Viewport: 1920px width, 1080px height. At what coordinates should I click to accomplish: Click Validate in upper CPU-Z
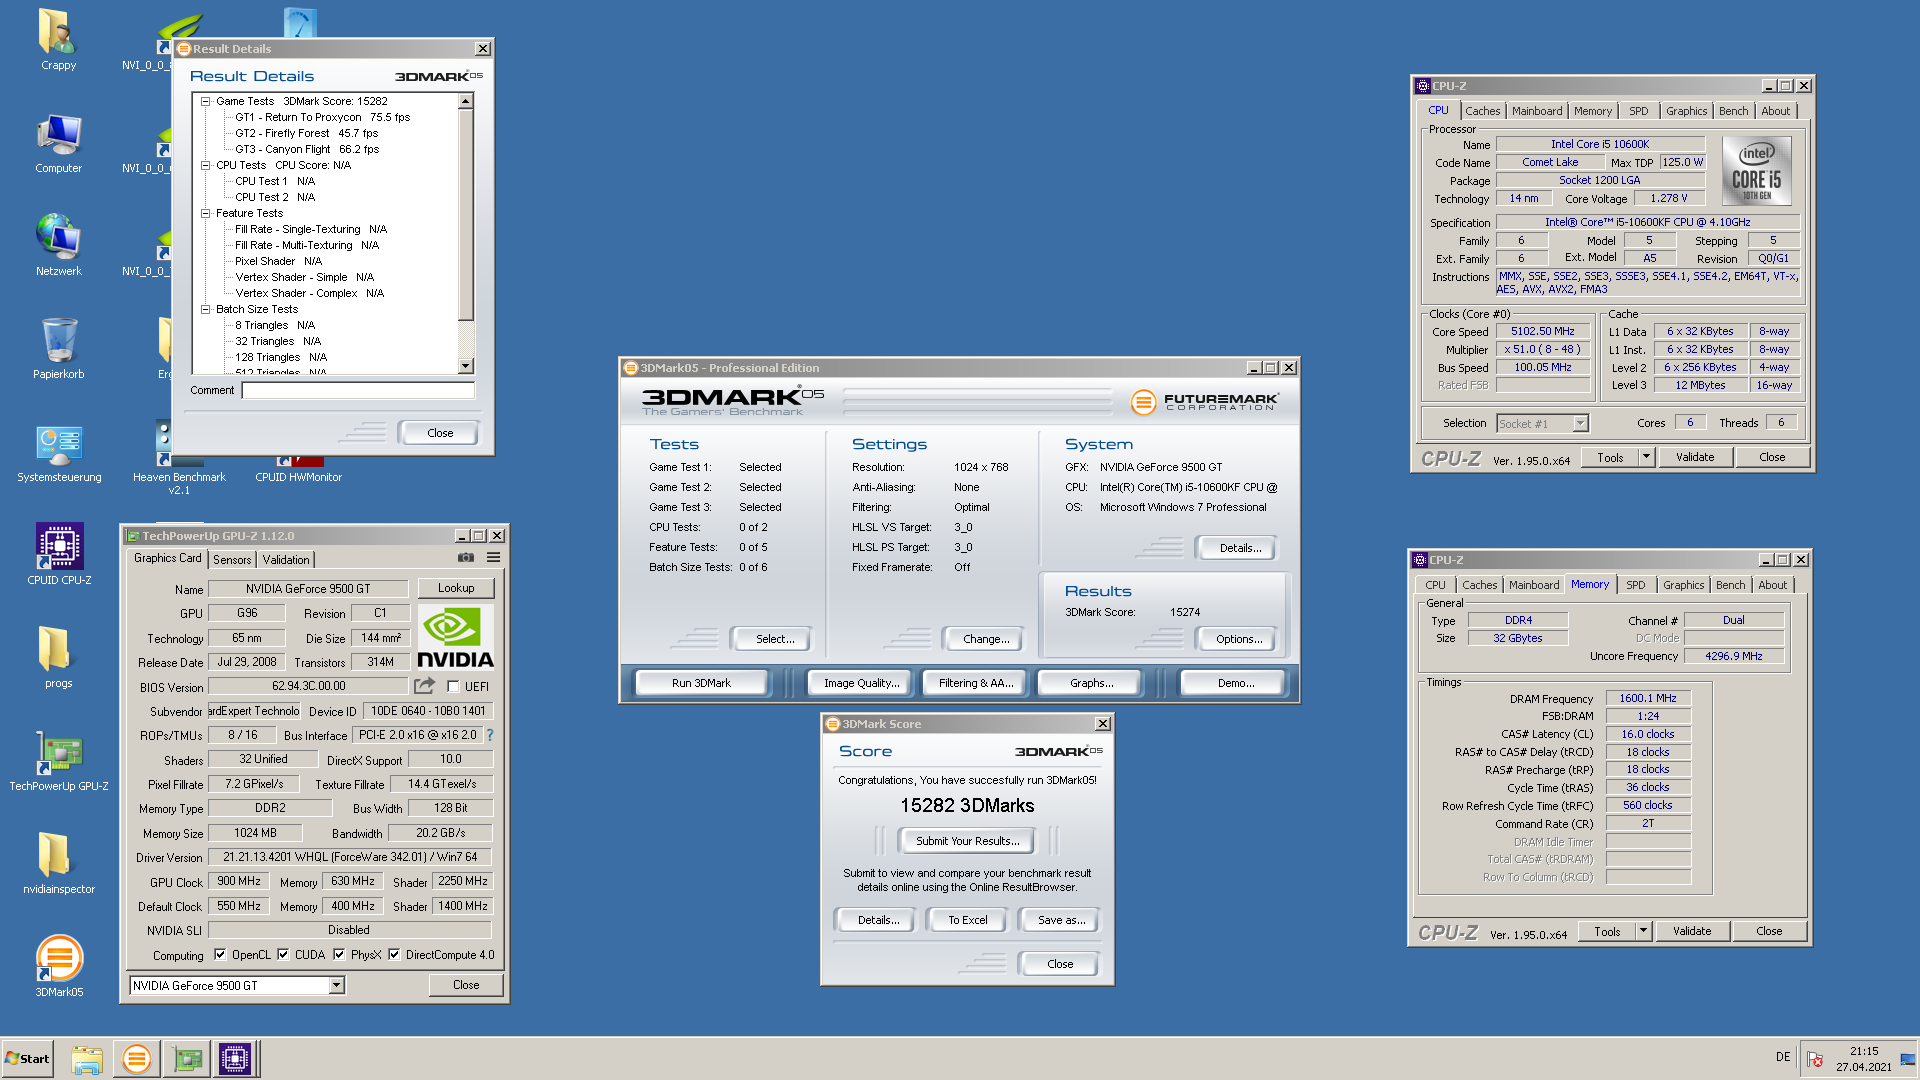[1695, 457]
